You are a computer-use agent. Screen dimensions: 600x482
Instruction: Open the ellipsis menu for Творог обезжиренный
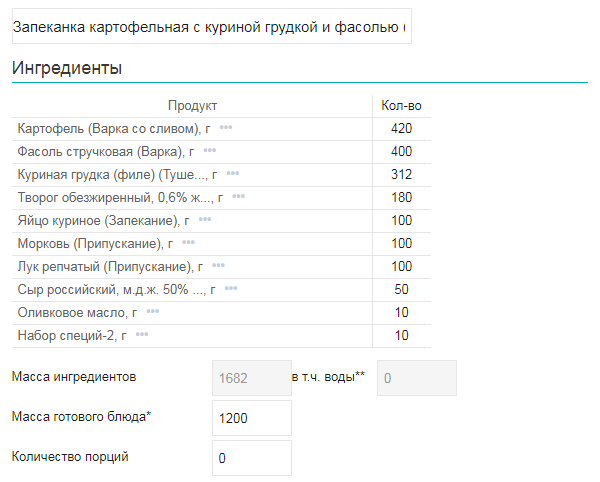pyautogui.click(x=238, y=197)
